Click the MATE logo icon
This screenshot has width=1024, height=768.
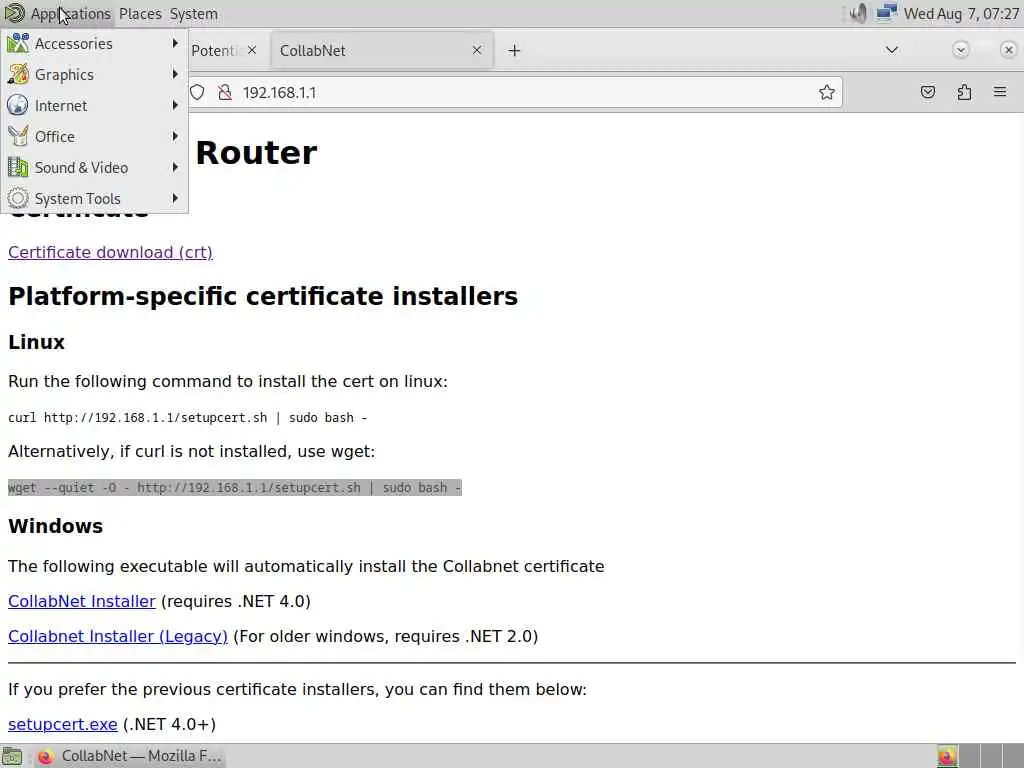pyautogui.click(x=14, y=13)
